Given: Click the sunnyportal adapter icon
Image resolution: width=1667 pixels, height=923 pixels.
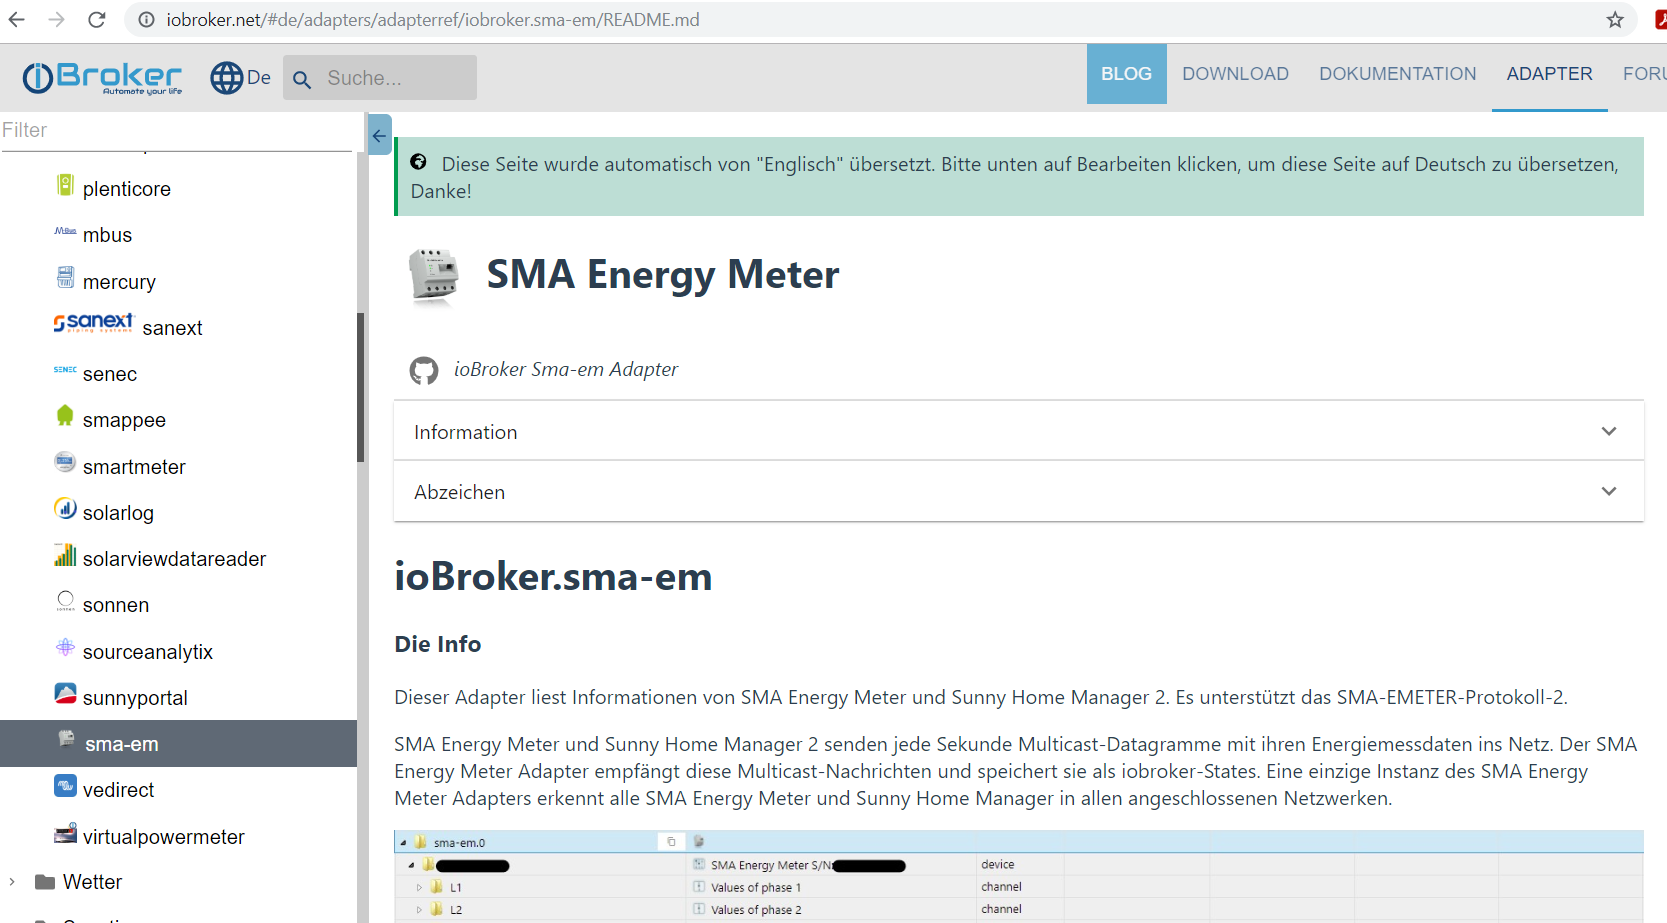Looking at the screenshot, I should click(x=65, y=694).
